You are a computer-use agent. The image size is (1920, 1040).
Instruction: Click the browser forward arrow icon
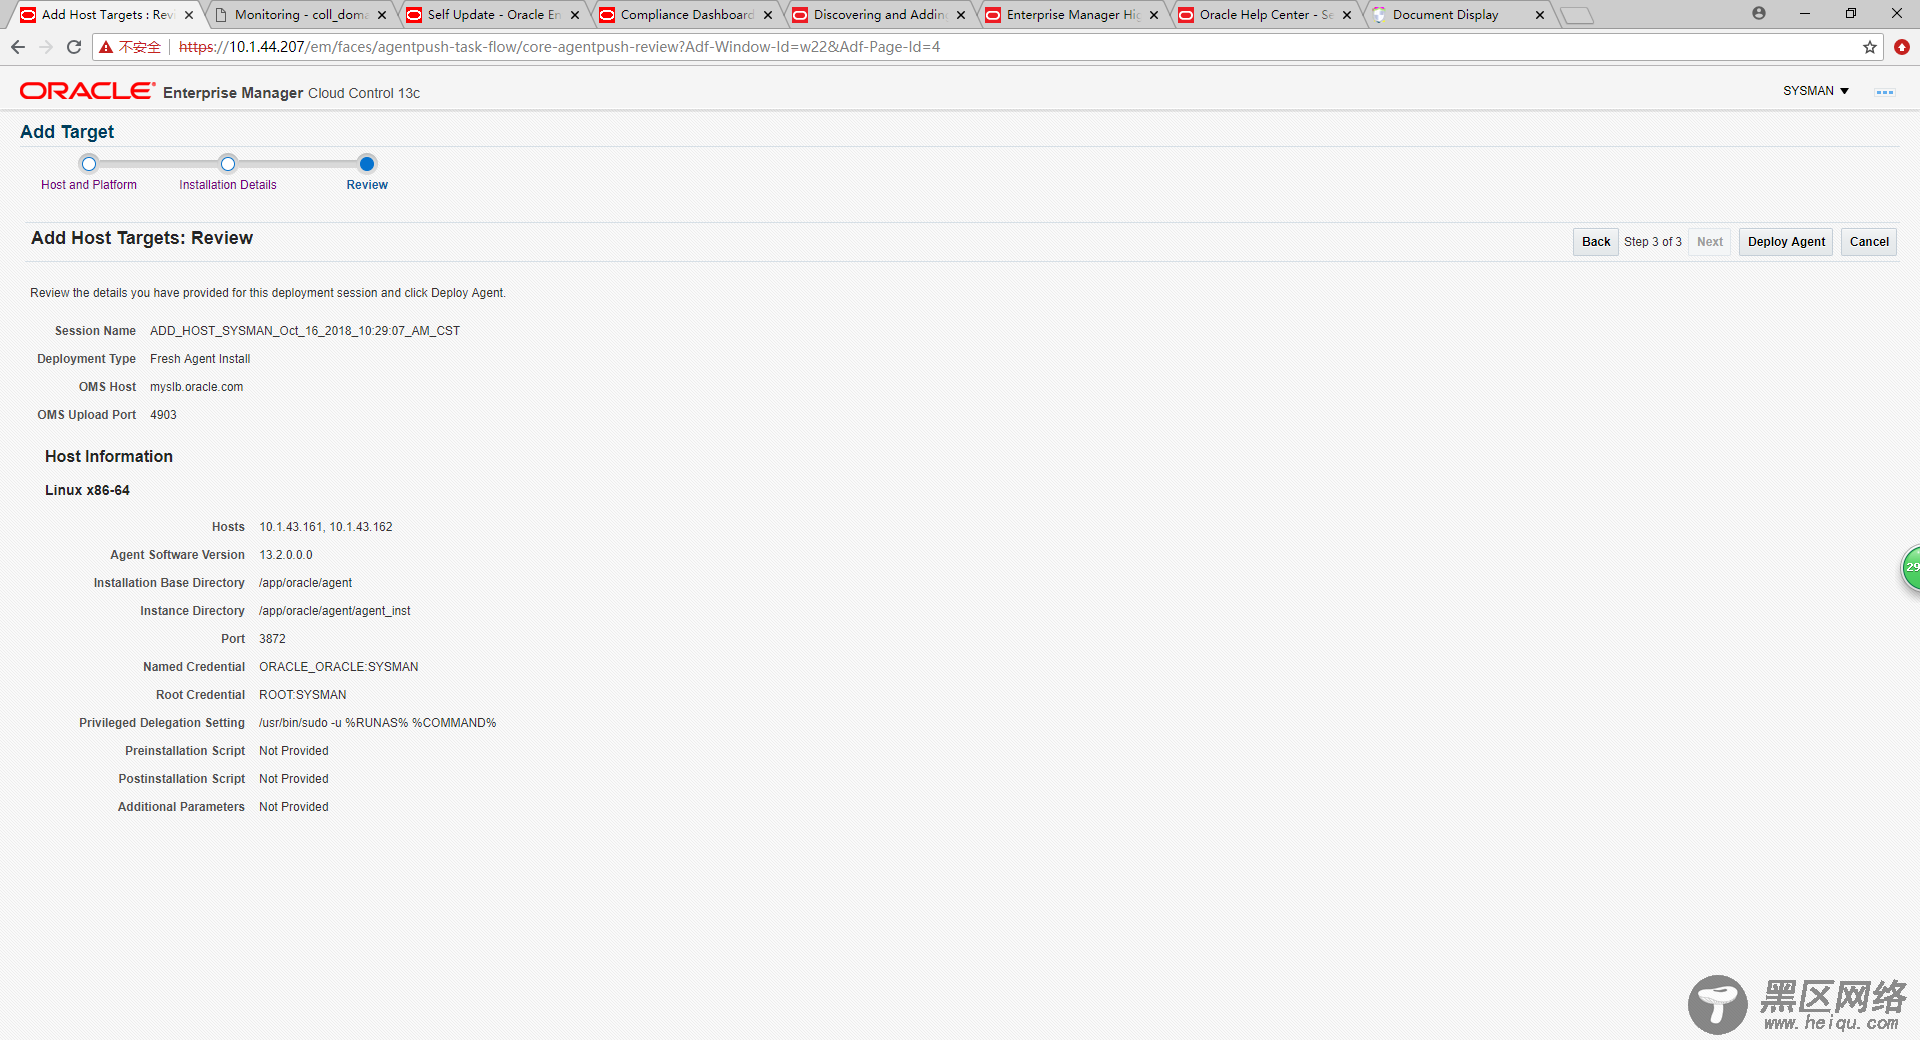(x=46, y=47)
